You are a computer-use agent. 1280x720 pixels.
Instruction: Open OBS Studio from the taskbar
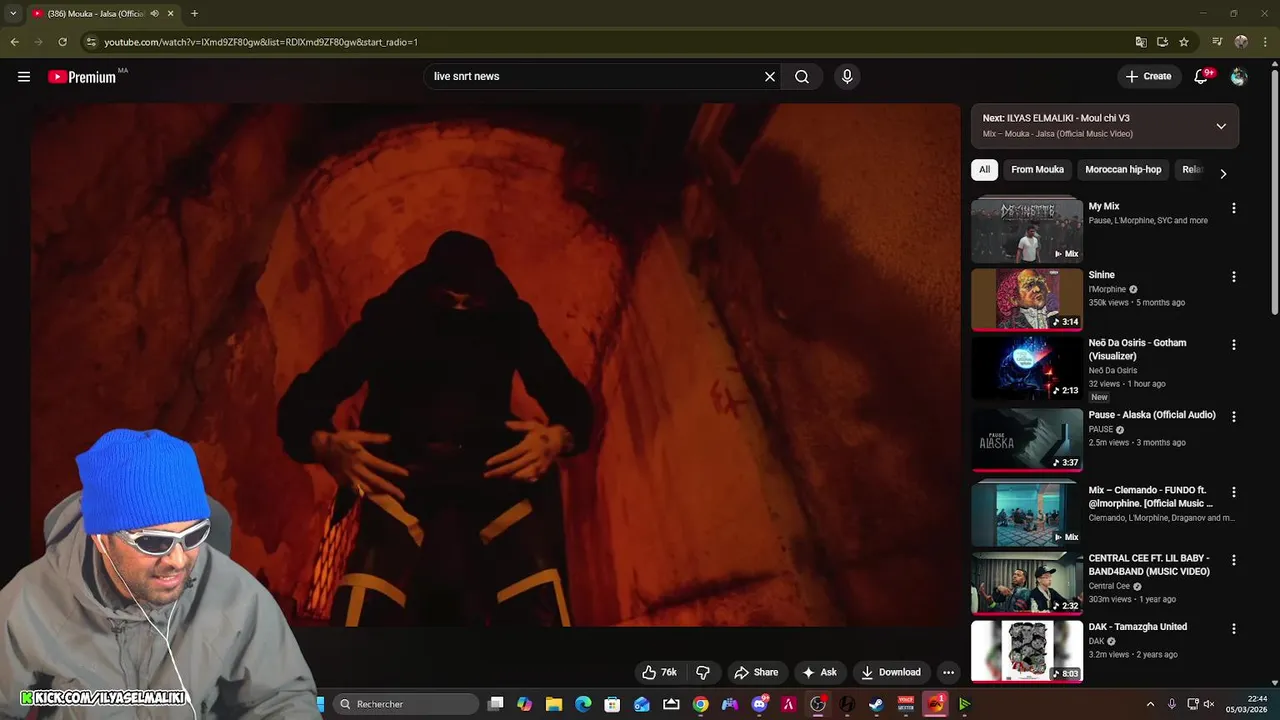[818, 704]
